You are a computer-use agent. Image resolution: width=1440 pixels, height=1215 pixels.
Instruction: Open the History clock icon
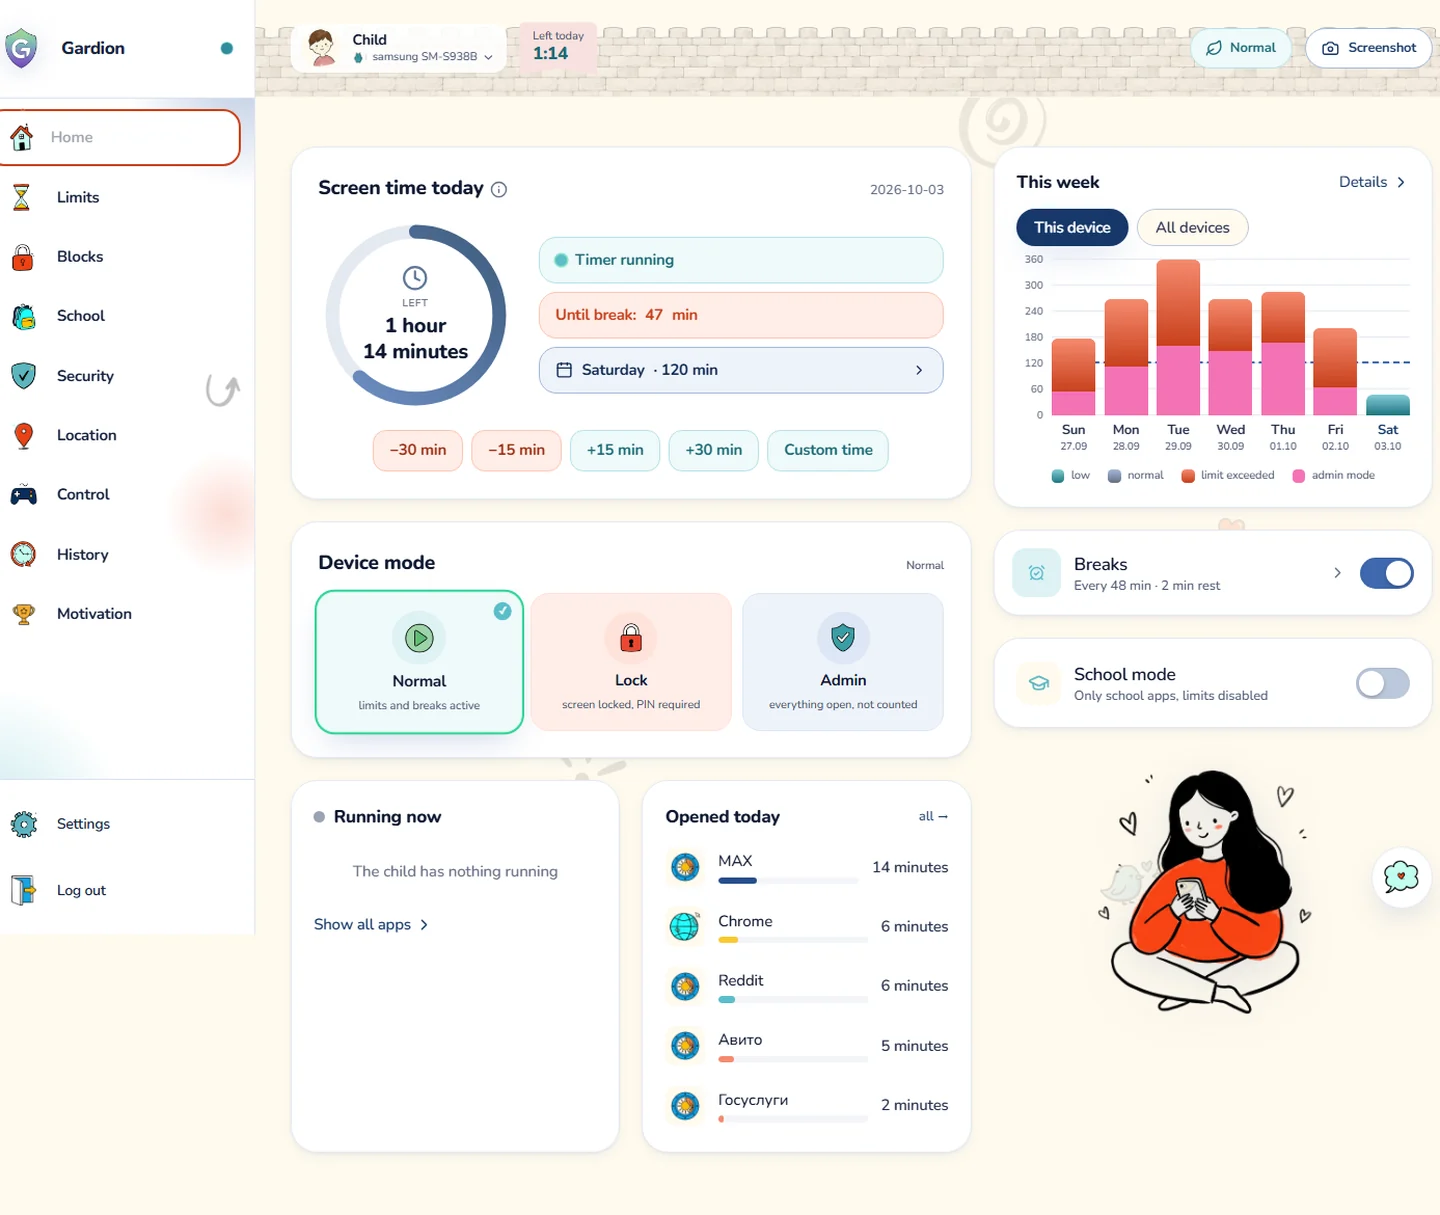tap(23, 554)
